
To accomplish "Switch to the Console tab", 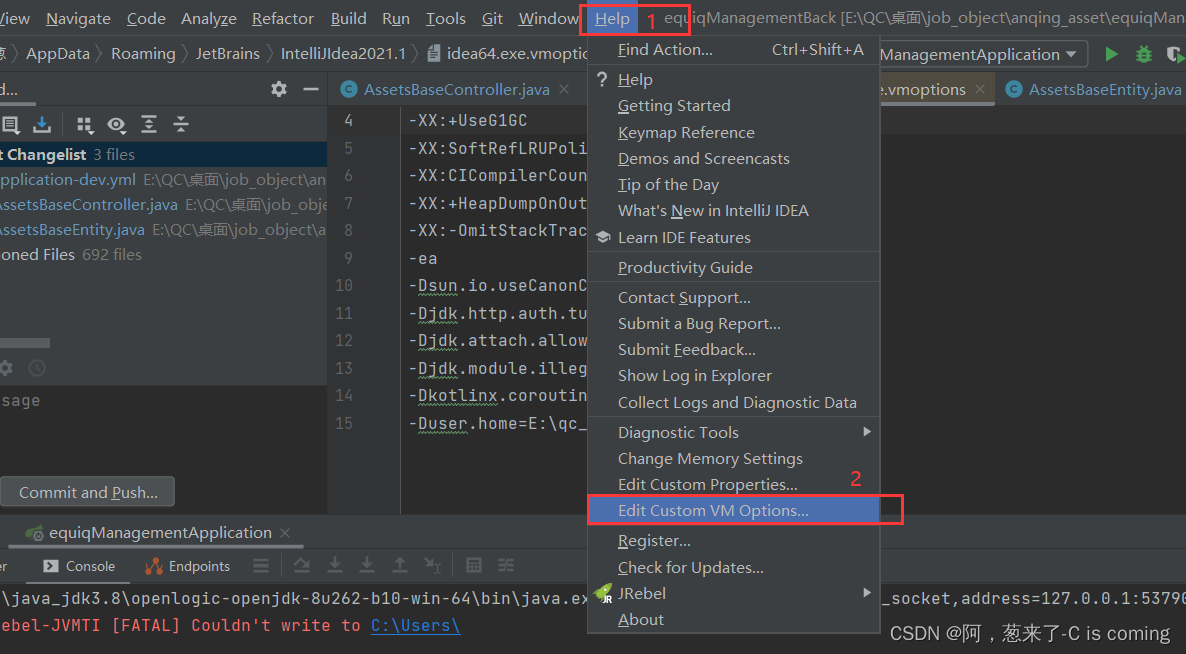I will 79,566.
